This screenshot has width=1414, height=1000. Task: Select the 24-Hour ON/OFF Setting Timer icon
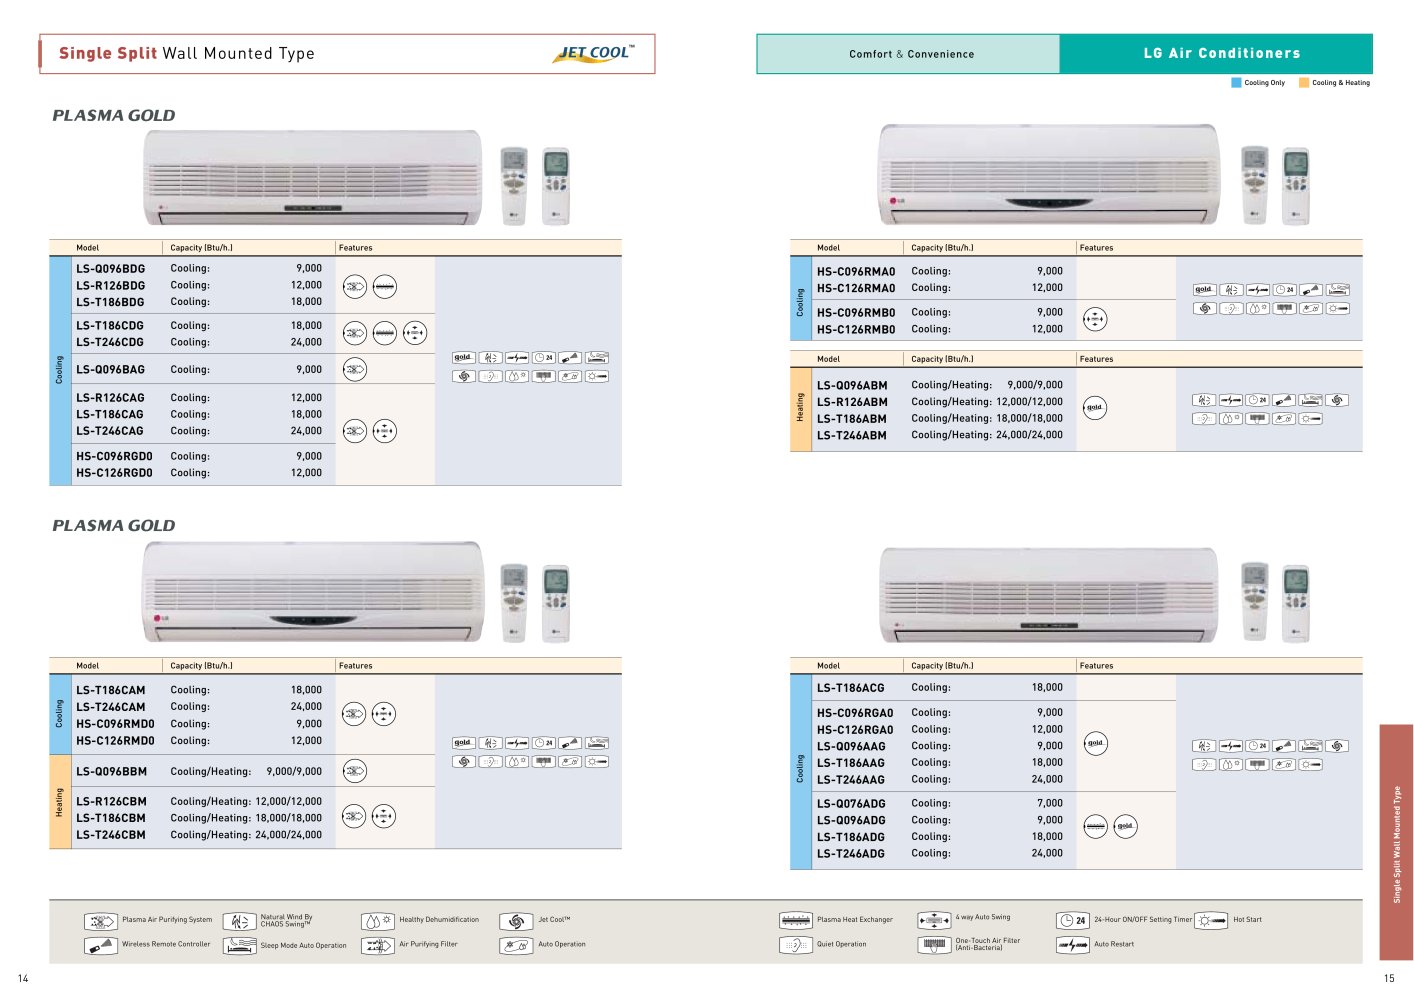(1073, 920)
